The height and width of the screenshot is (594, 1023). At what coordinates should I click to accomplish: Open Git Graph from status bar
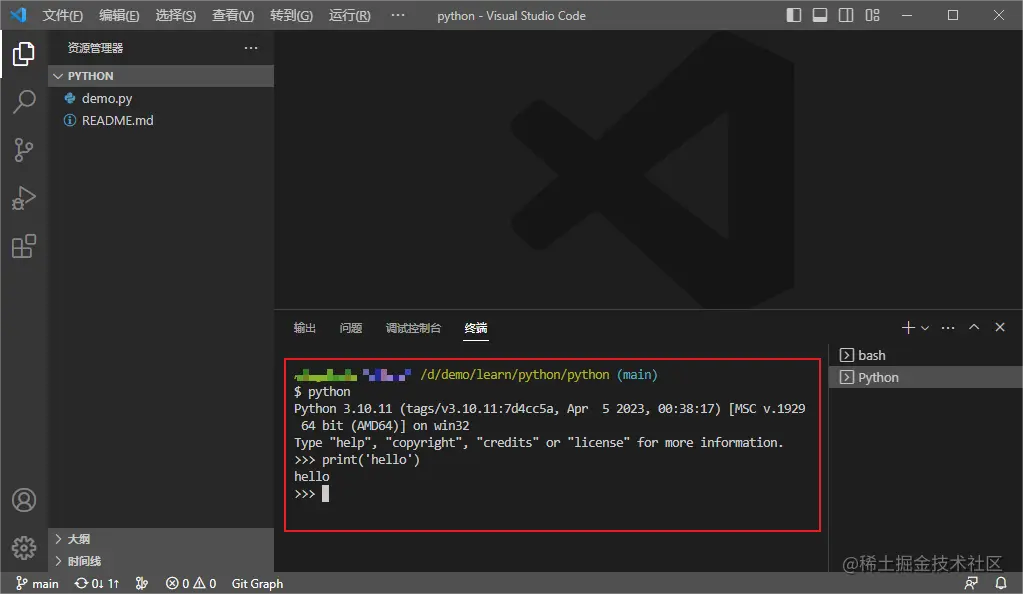click(257, 584)
